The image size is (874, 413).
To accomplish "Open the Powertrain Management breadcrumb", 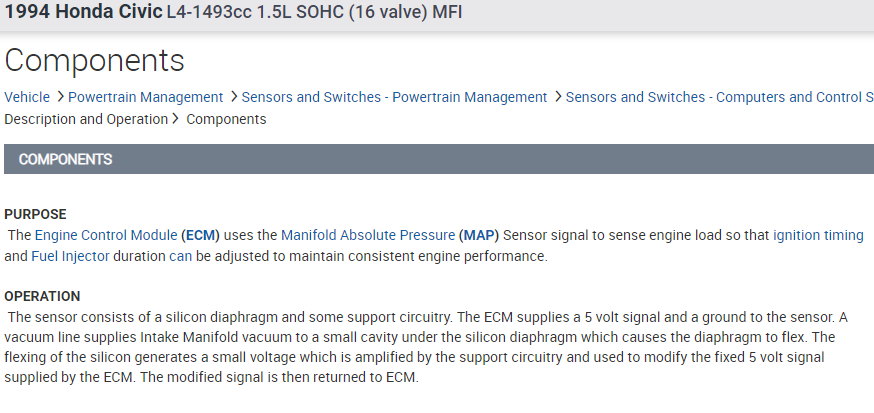I will tap(146, 97).
